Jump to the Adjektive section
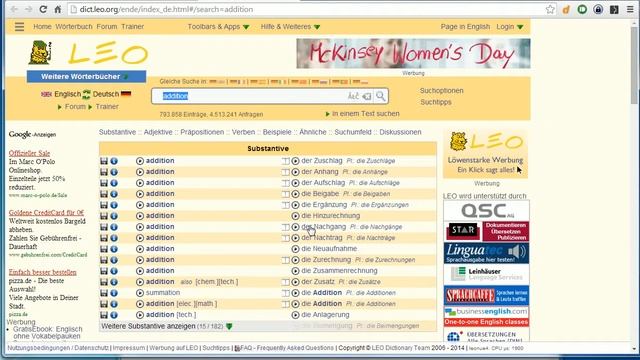 158,132
